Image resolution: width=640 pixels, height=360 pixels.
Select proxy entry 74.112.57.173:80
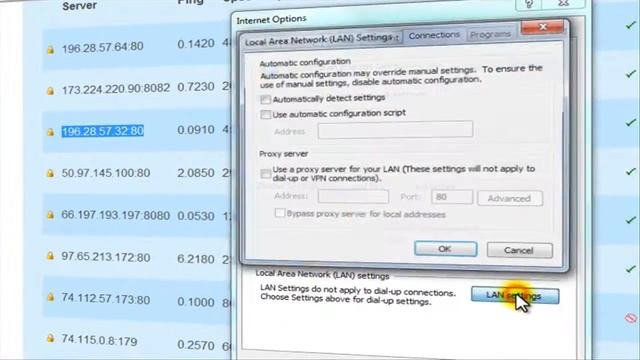(x=106, y=299)
